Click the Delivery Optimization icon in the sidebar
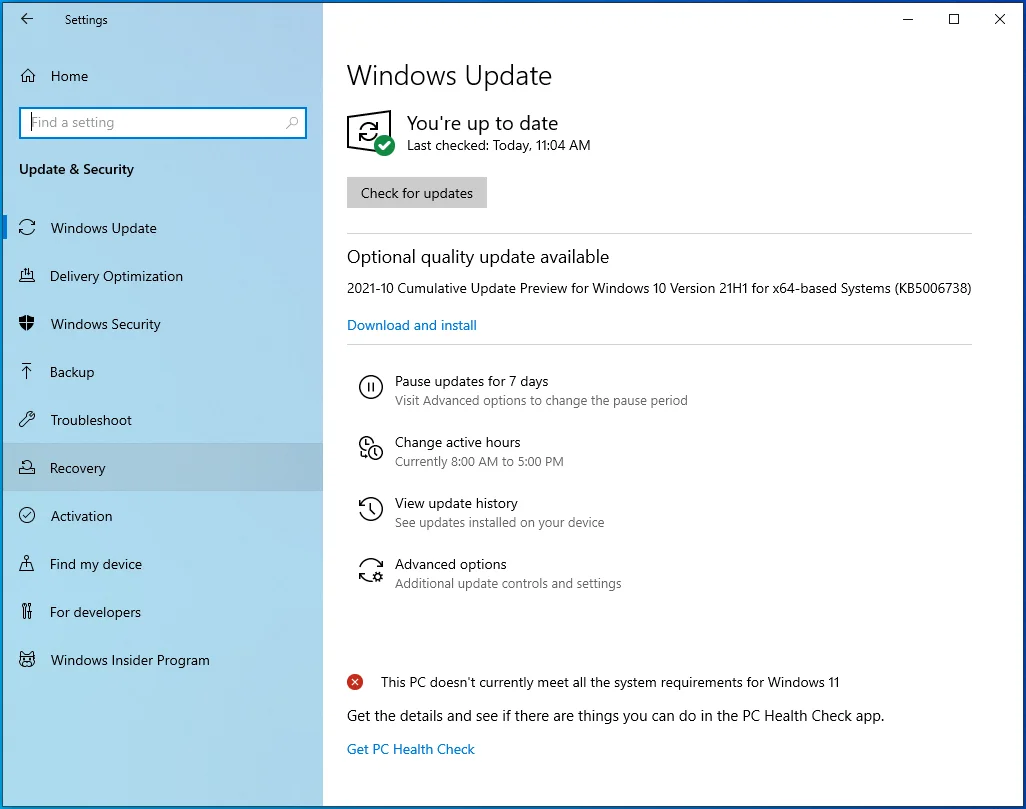This screenshot has width=1026, height=809. tap(27, 276)
